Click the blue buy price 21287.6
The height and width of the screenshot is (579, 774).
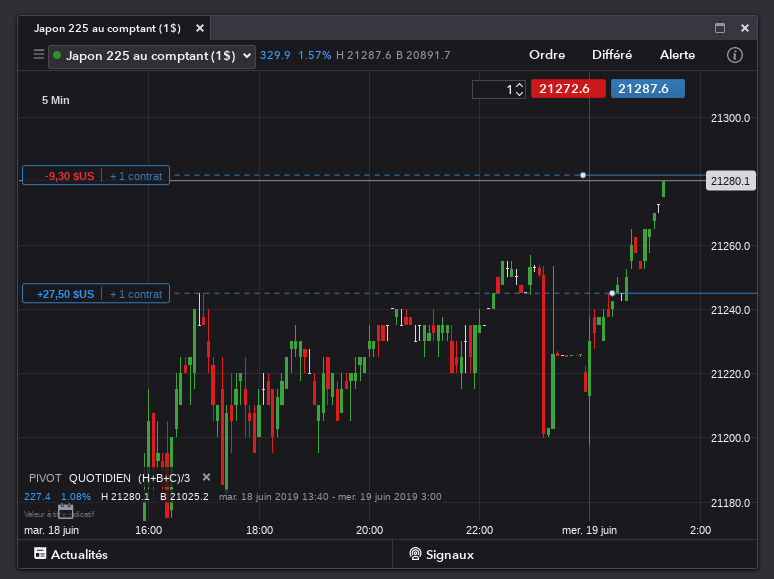tap(648, 89)
